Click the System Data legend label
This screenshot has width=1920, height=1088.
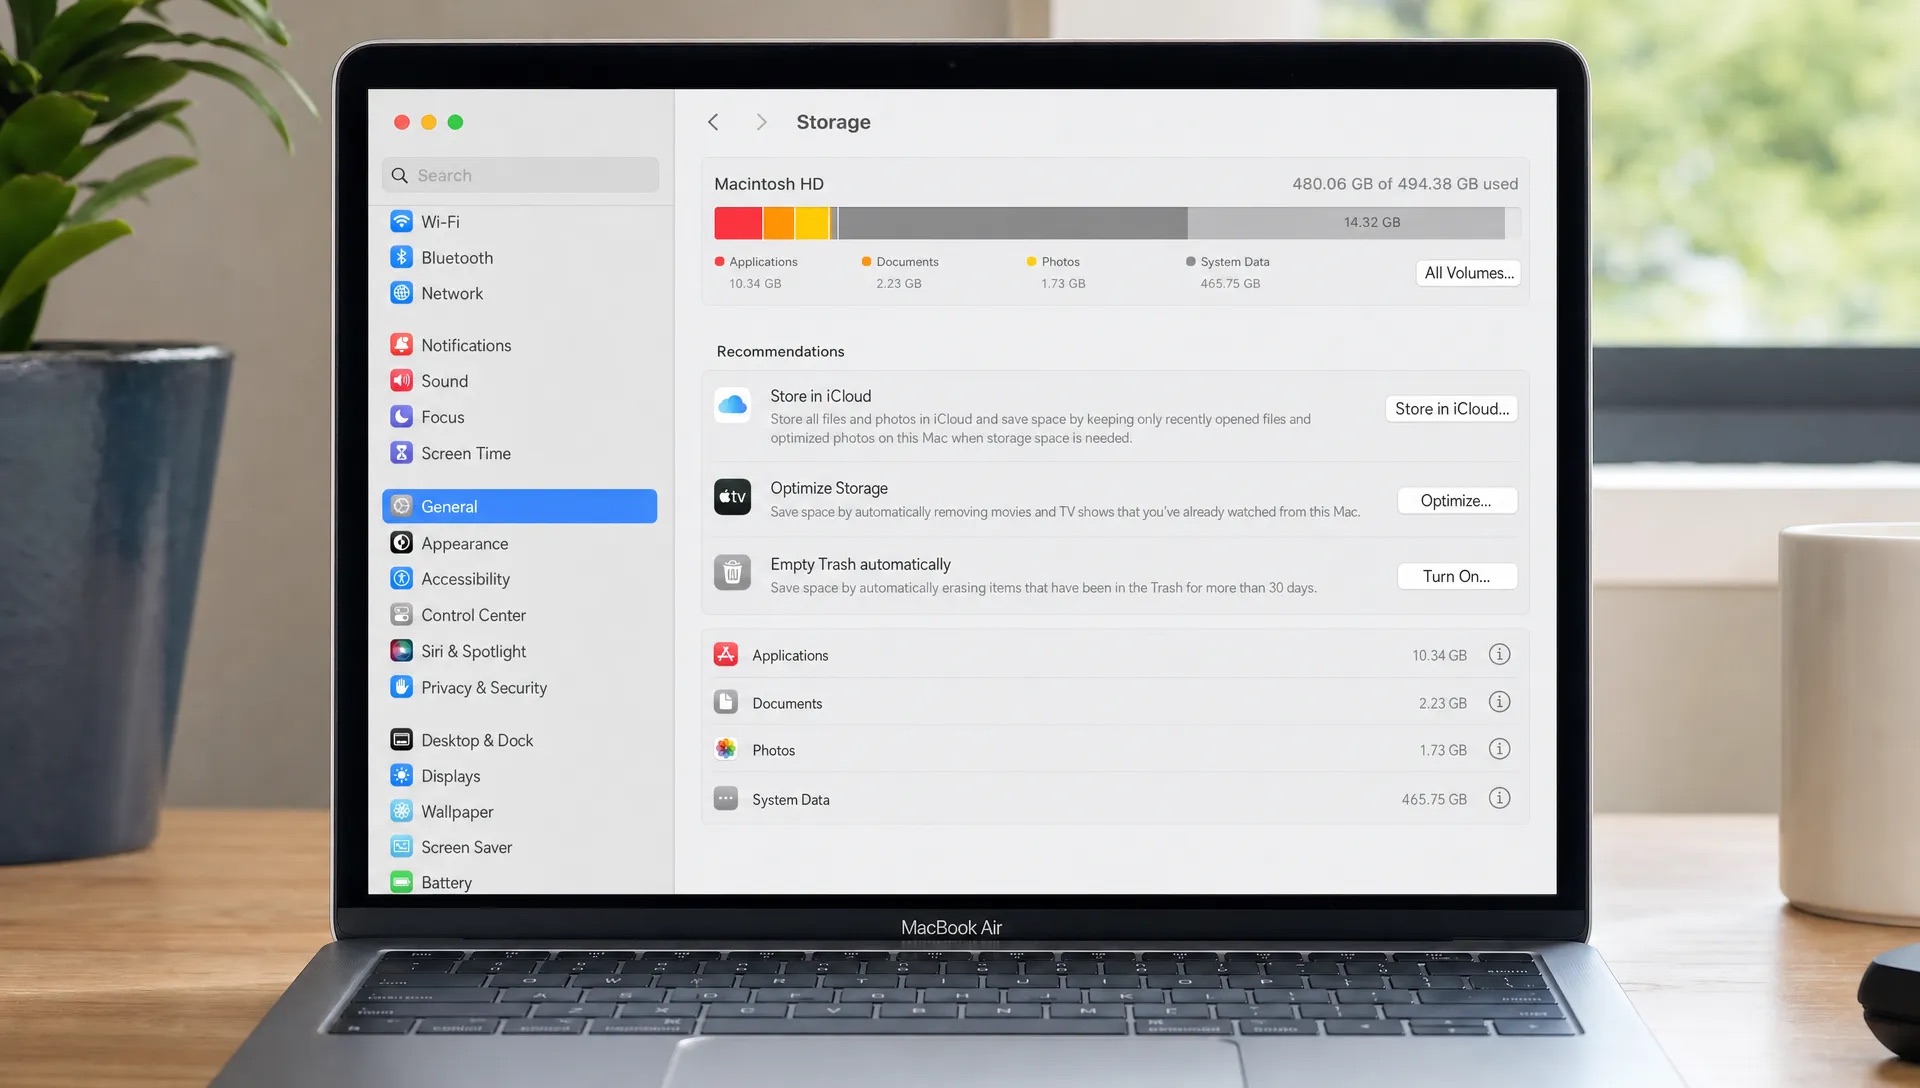click(1235, 262)
